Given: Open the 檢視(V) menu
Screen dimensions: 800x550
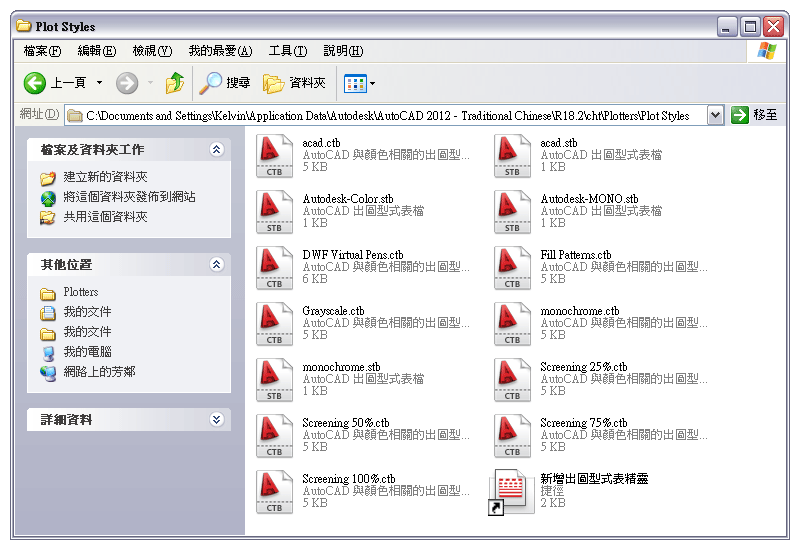Looking at the screenshot, I should point(152,51).
